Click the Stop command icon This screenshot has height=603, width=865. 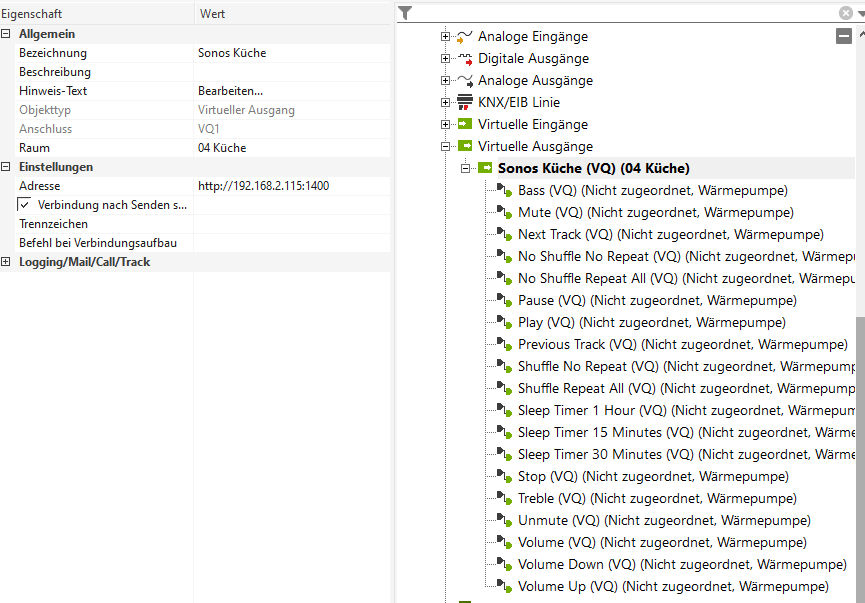click(x=504, y=477)
